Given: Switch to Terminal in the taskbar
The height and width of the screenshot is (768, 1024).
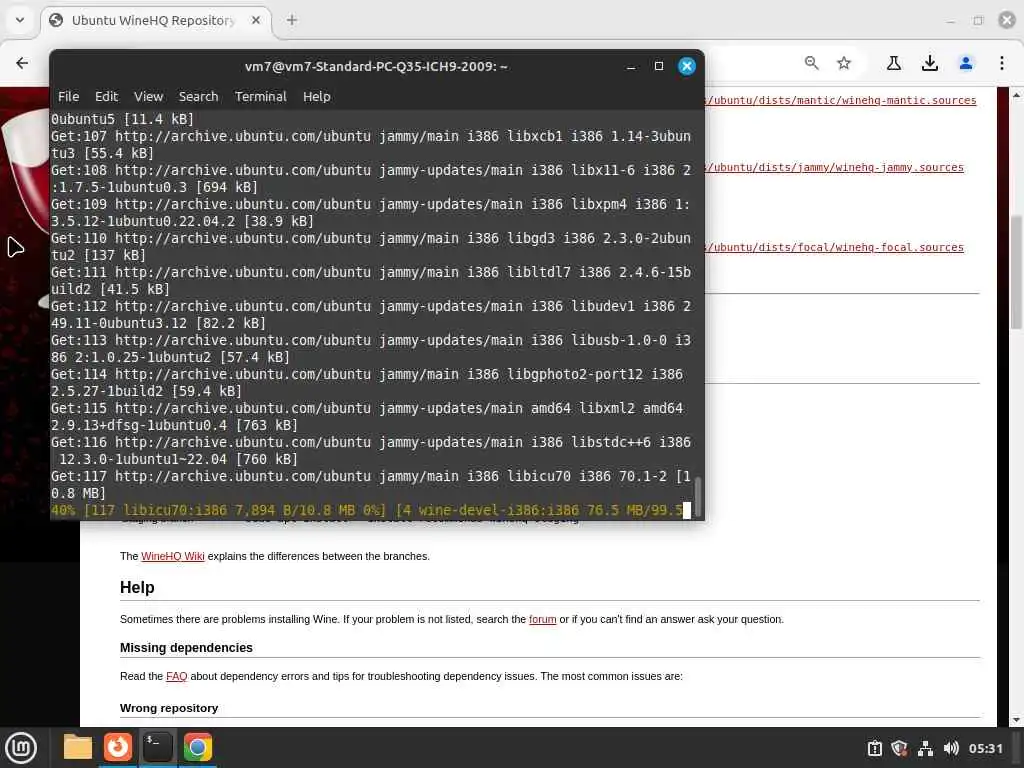Looking at the screenshot, I should [x=157, y=747].
